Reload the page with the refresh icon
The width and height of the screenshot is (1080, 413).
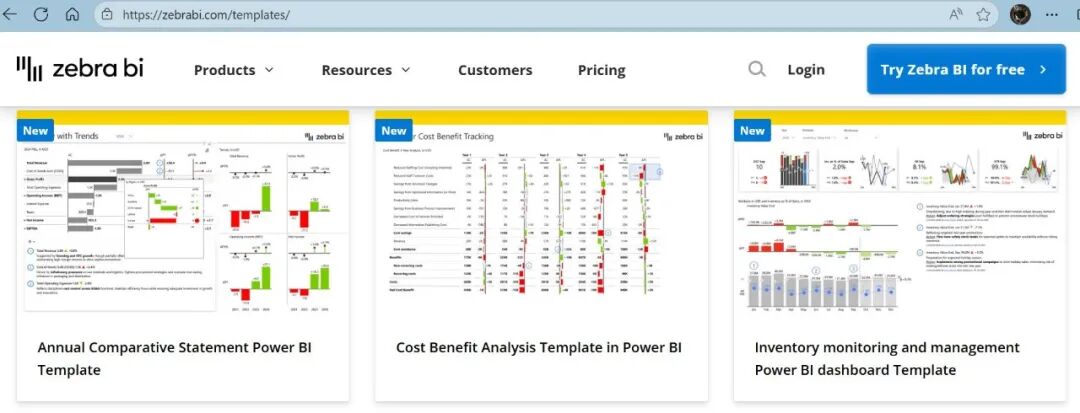(41, 14)
